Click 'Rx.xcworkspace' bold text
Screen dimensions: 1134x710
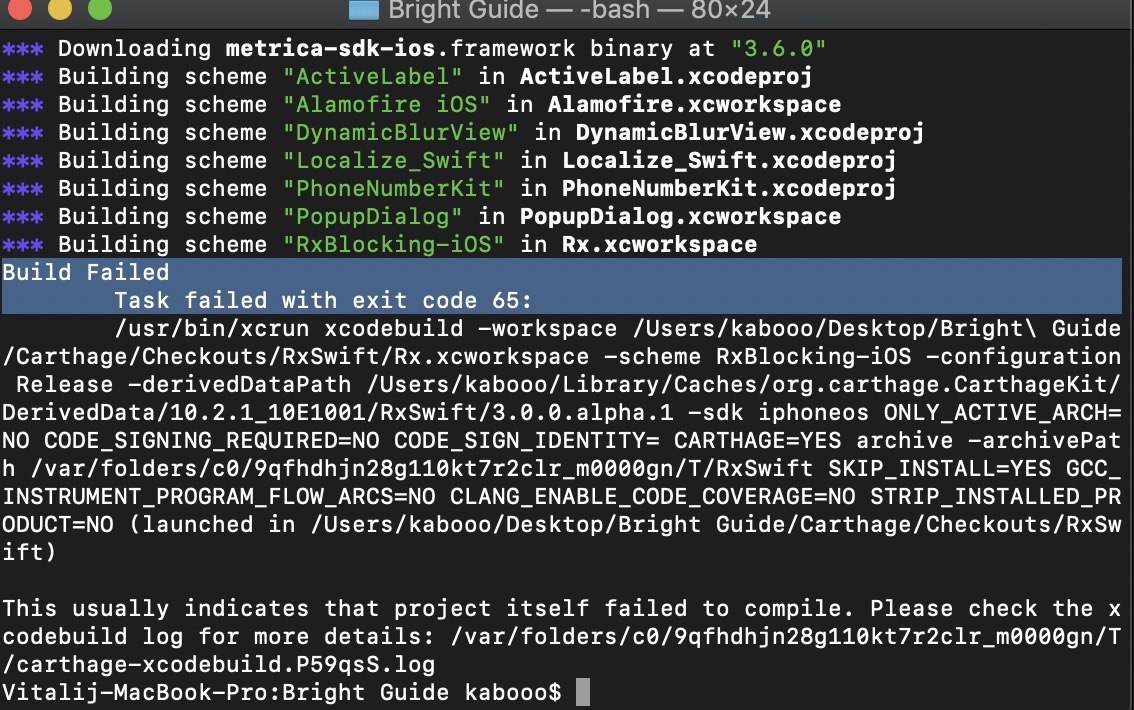pyautogui.click(x=660, y=244)
